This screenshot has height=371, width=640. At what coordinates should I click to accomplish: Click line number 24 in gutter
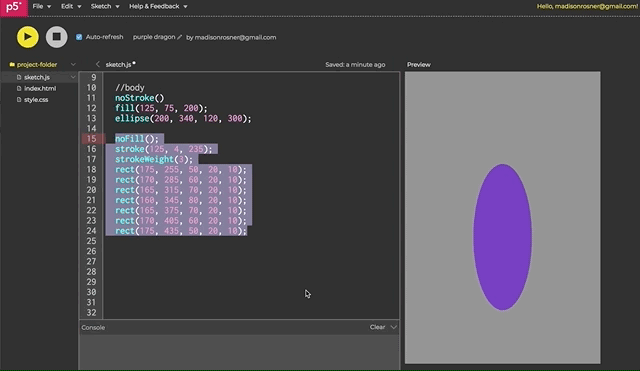[91, 231]
